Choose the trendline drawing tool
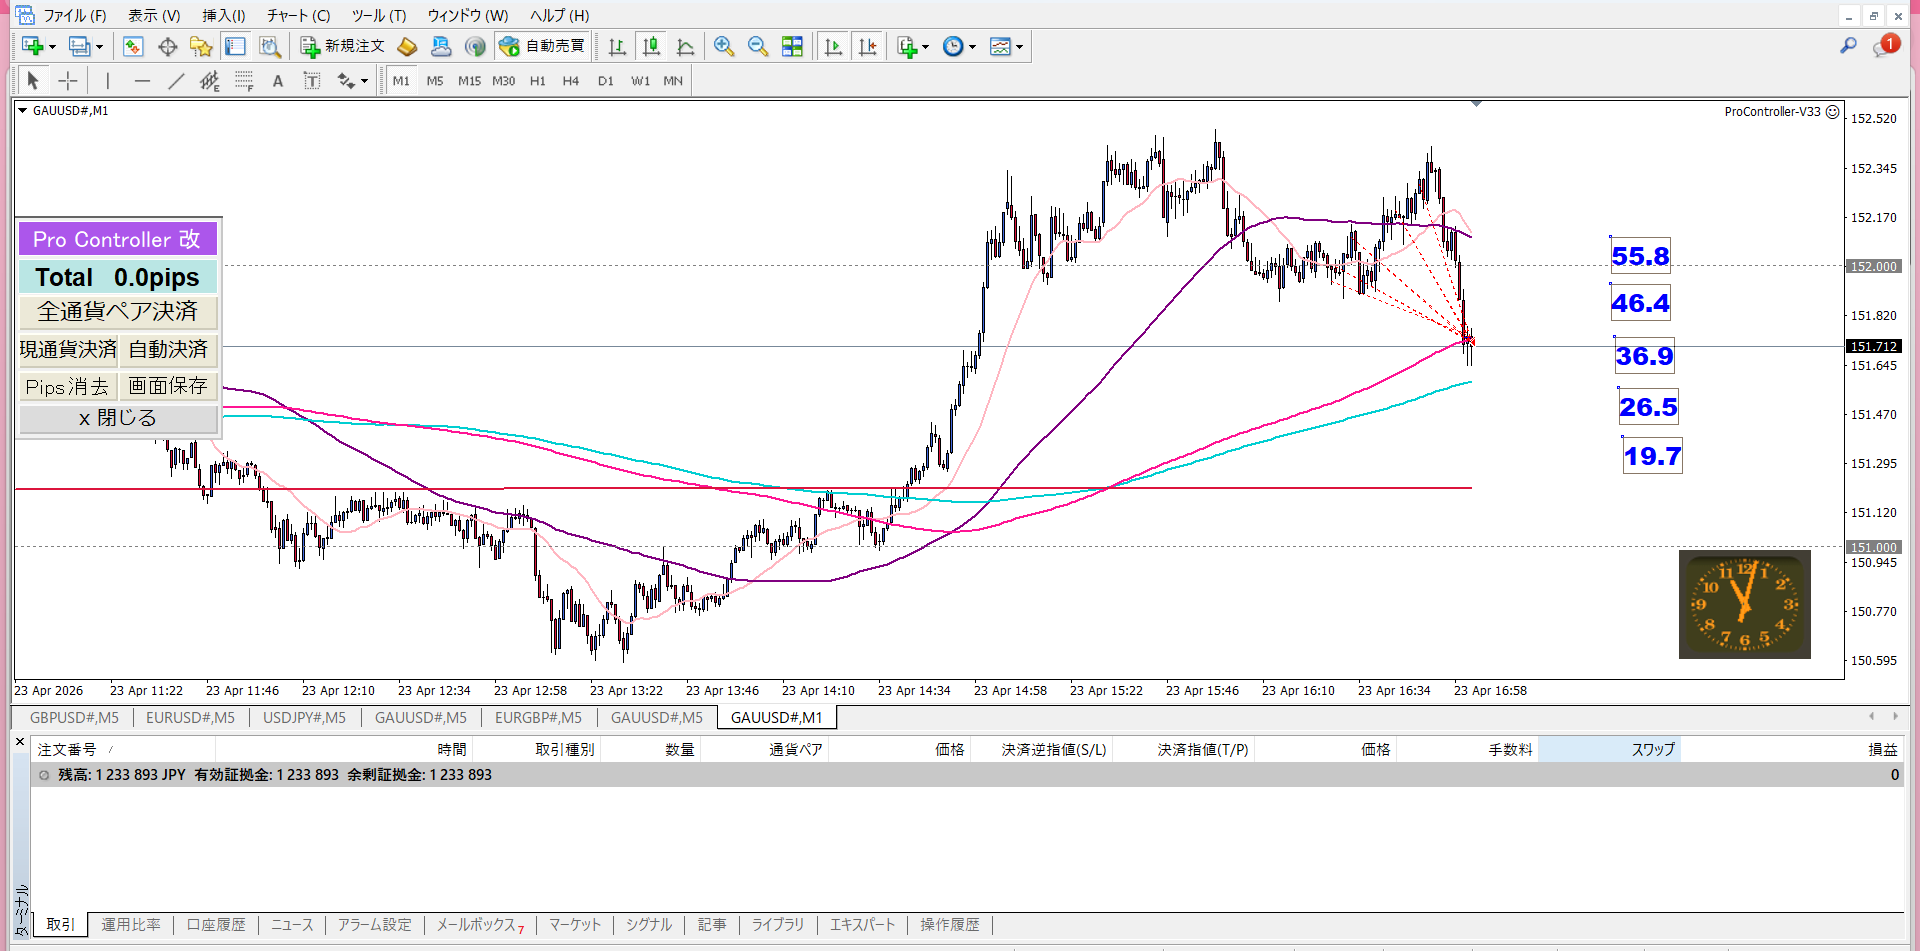 pos(176,81)
